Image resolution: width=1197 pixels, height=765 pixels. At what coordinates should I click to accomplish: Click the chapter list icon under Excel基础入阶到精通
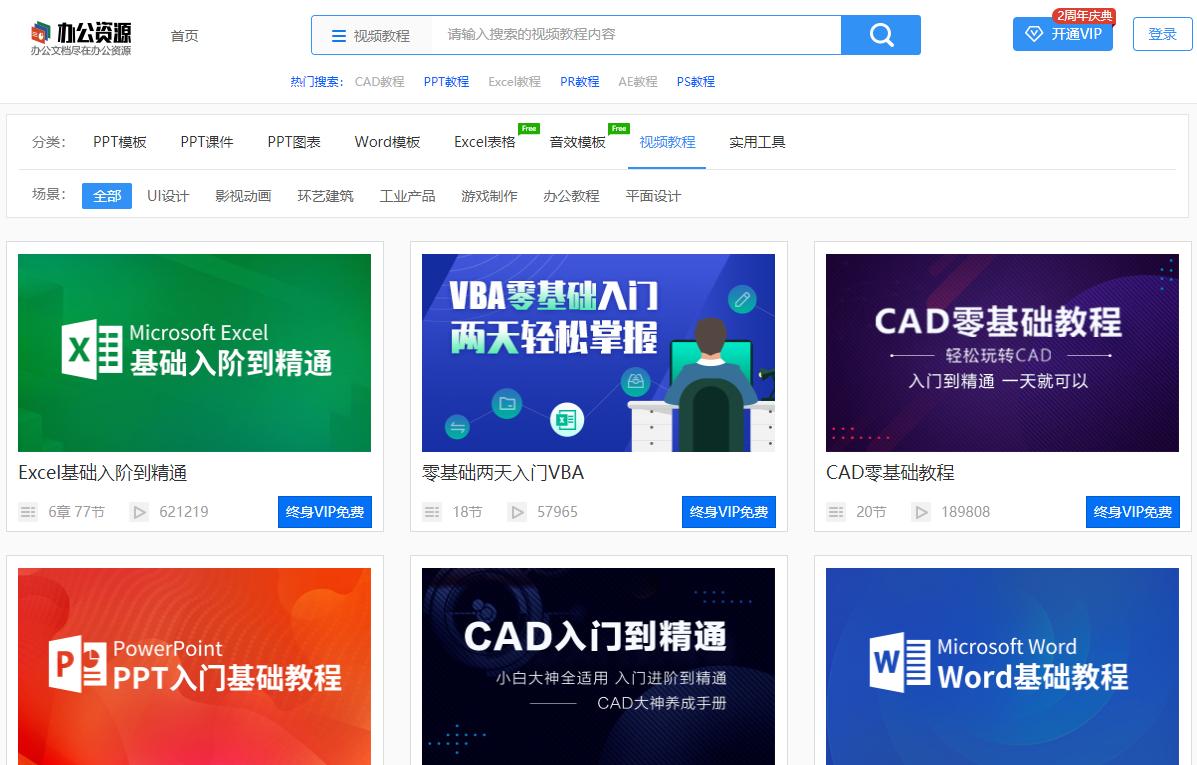(x=28, y=511)
